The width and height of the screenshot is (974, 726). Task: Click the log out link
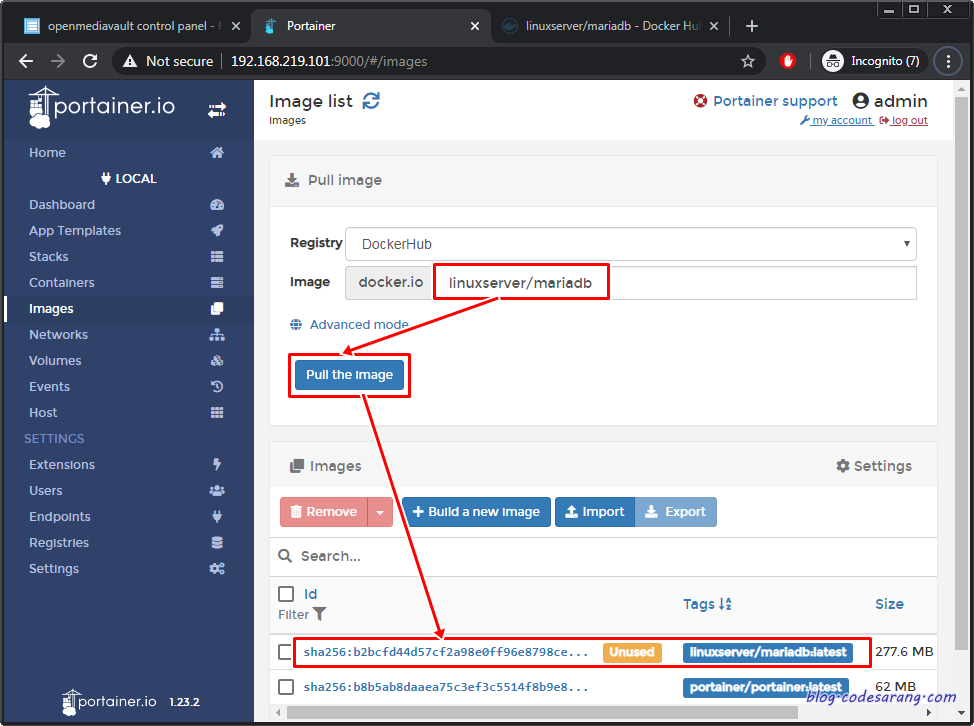coord(904,120)
